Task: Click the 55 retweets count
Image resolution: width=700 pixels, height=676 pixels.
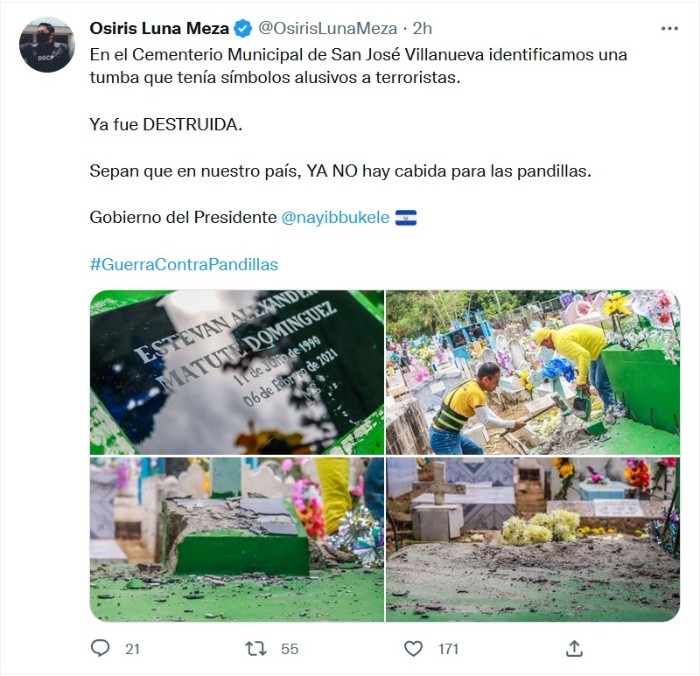Action: point(290,649)
